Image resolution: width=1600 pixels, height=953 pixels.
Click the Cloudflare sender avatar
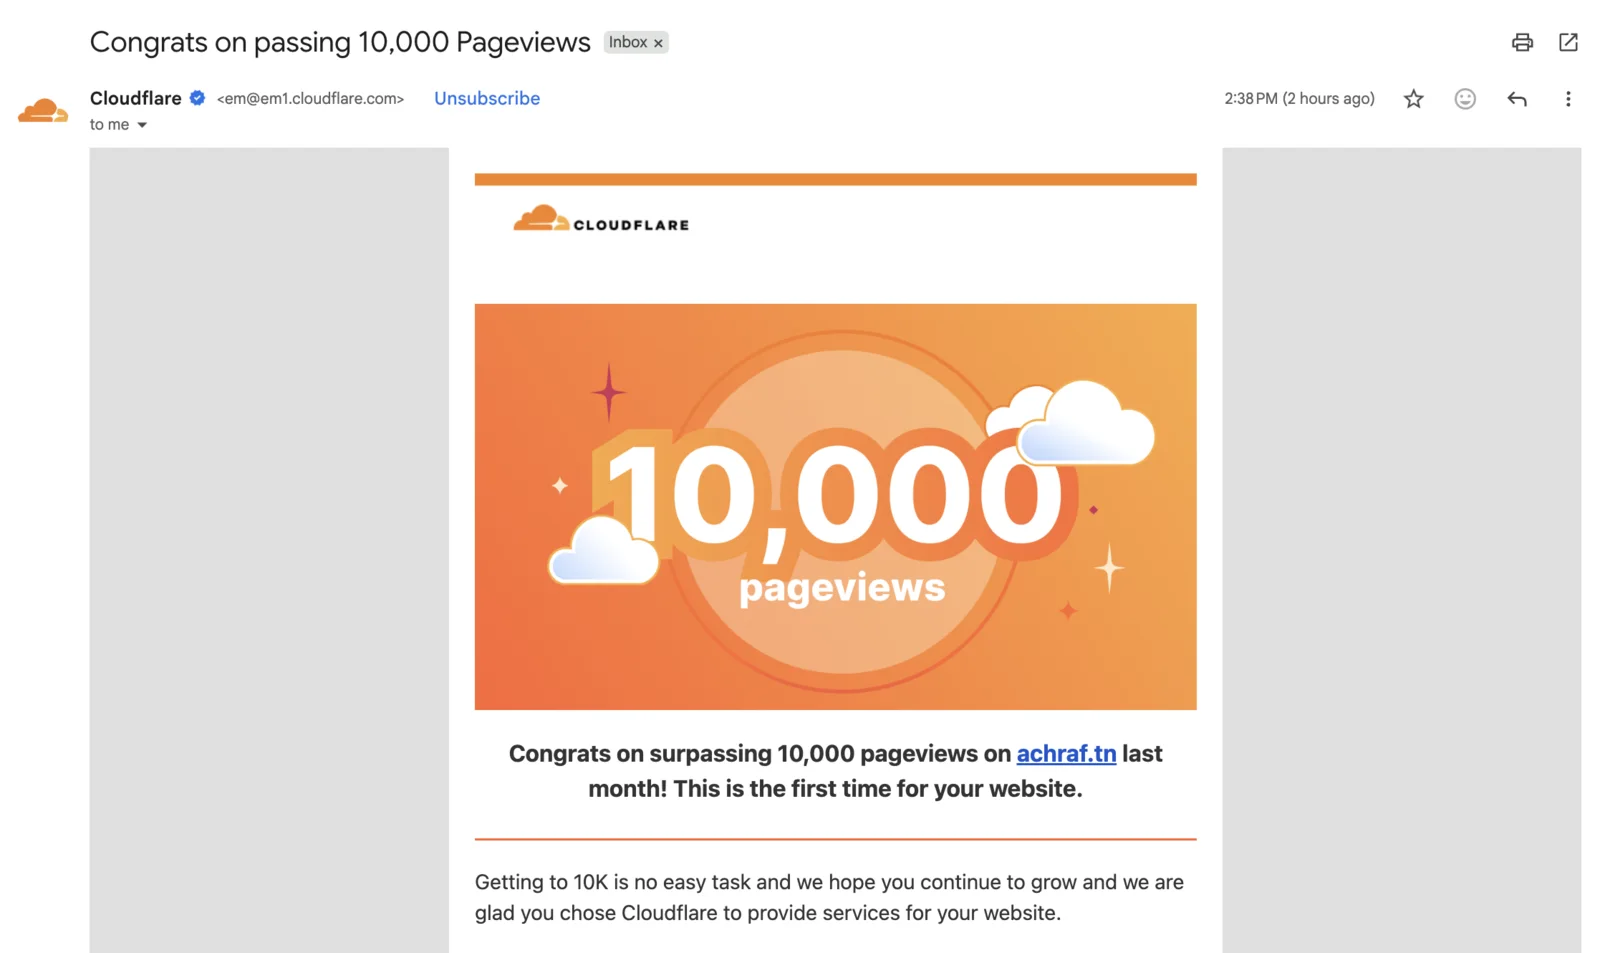(x=43, y=110)
